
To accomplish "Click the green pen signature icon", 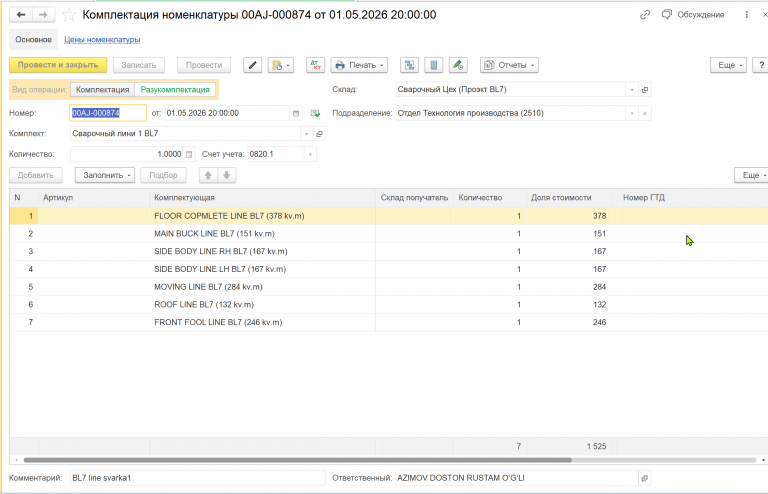I will (x=458, y=65).
